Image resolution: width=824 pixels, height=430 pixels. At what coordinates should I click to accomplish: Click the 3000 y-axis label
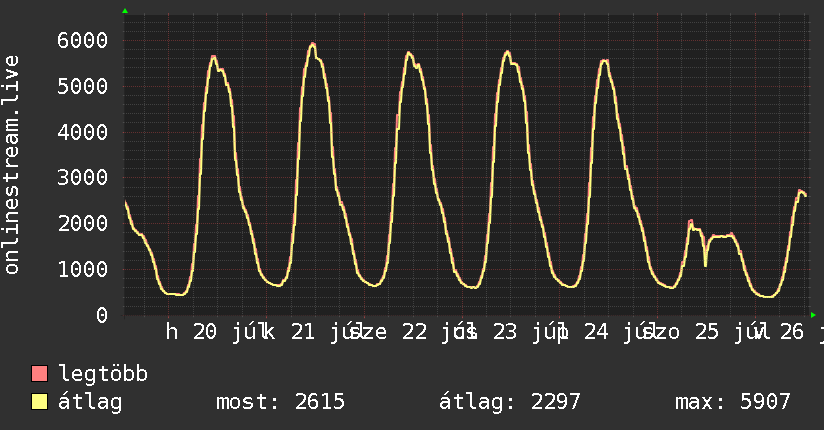[83, 178]
